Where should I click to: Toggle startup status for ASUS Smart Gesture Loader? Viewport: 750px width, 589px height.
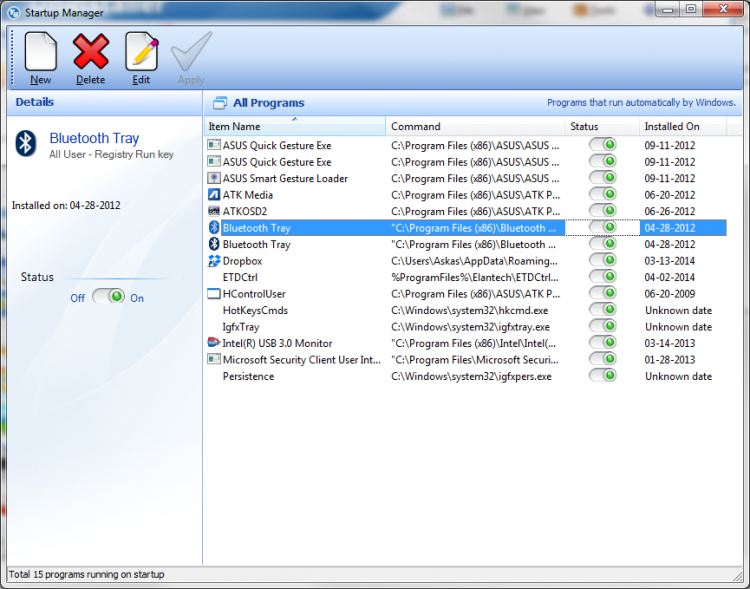(x=602, y=178)
